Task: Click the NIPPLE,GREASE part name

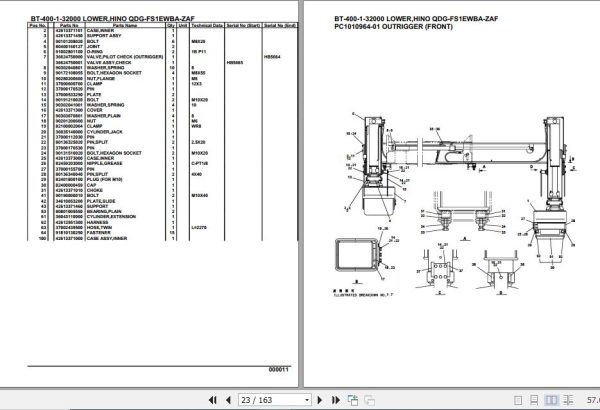Action: tap(105, 163)
